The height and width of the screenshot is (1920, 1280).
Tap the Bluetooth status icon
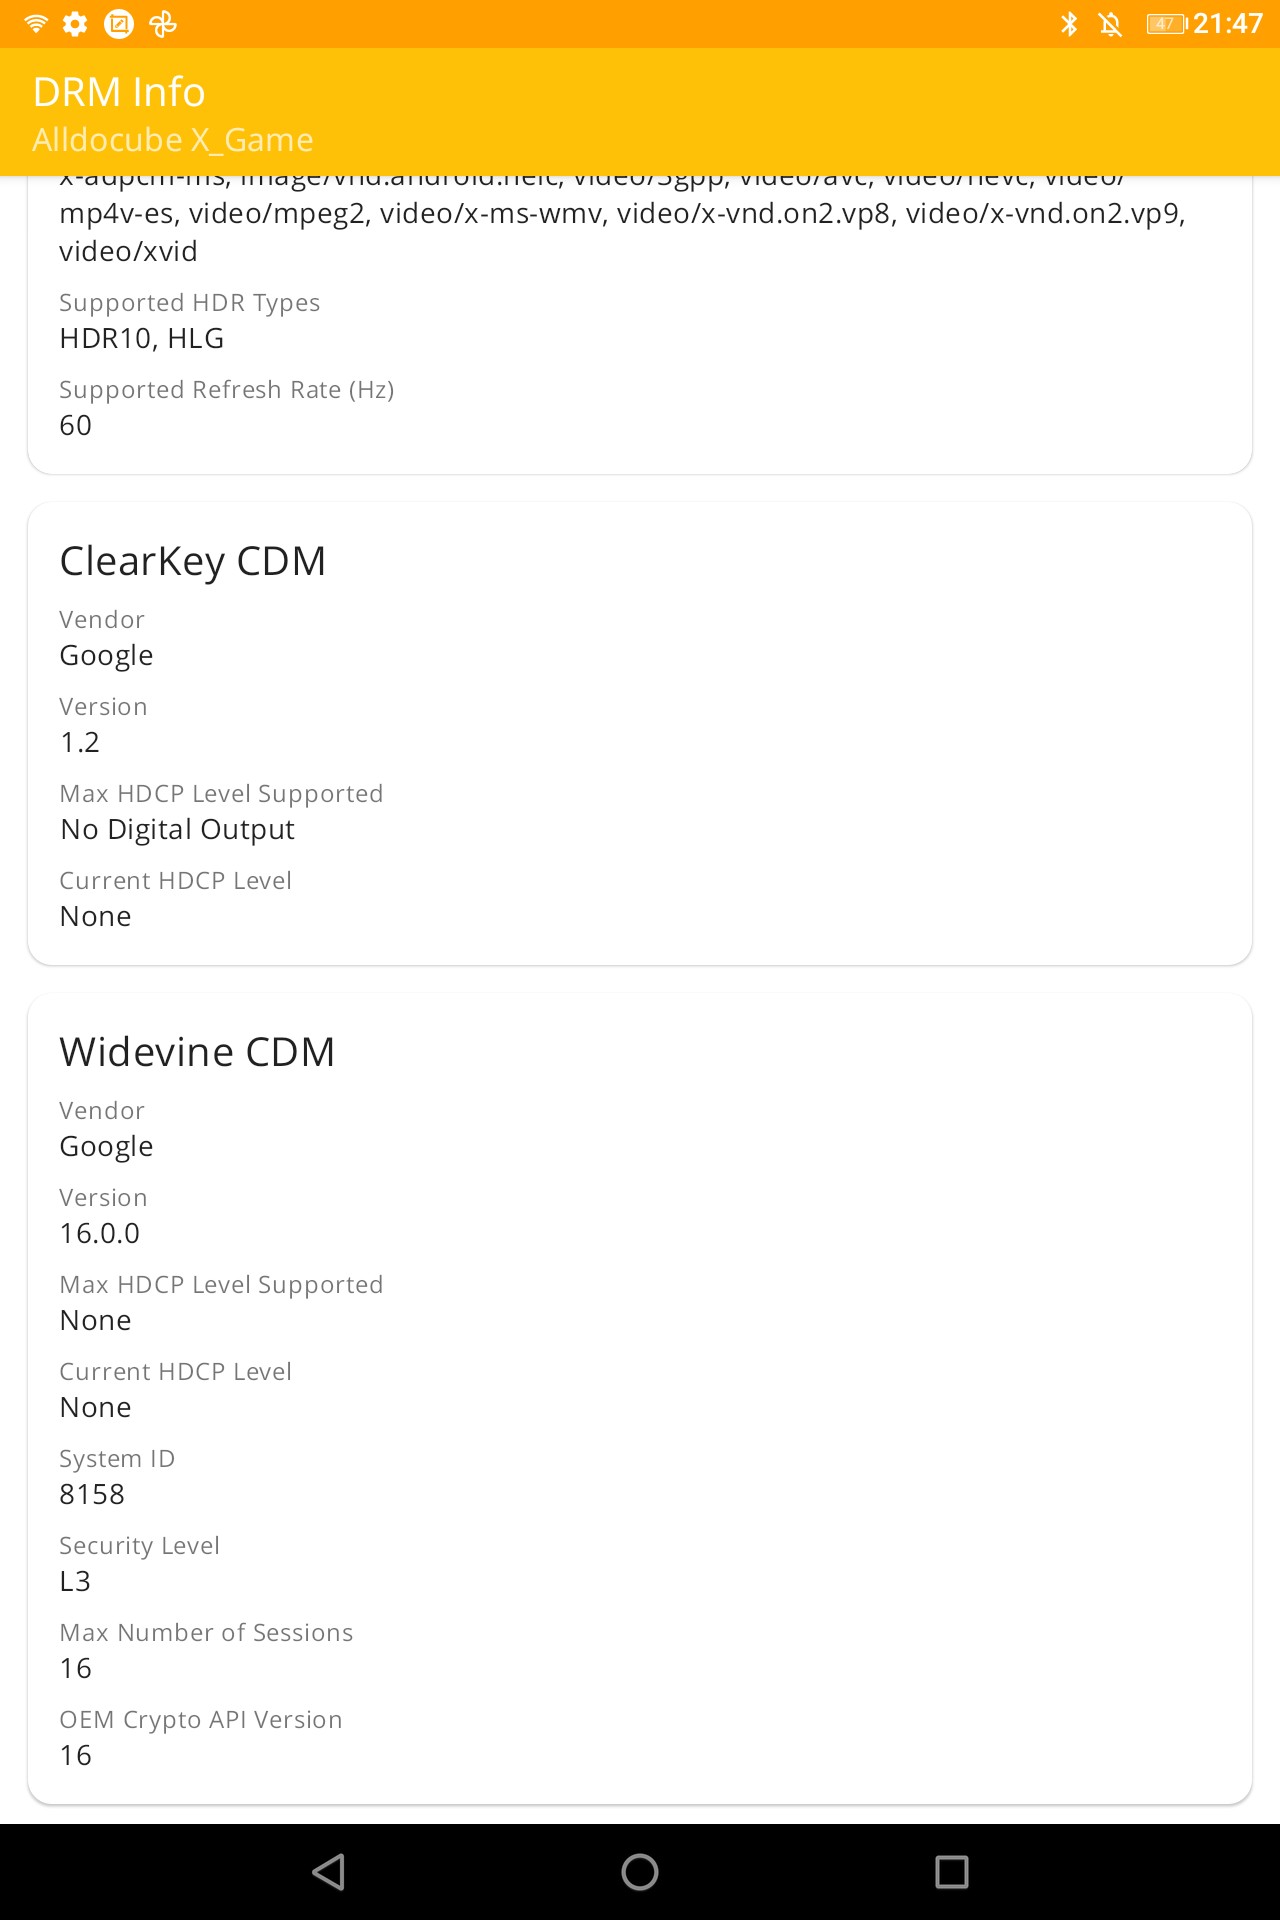click(x=1069, y=23)
